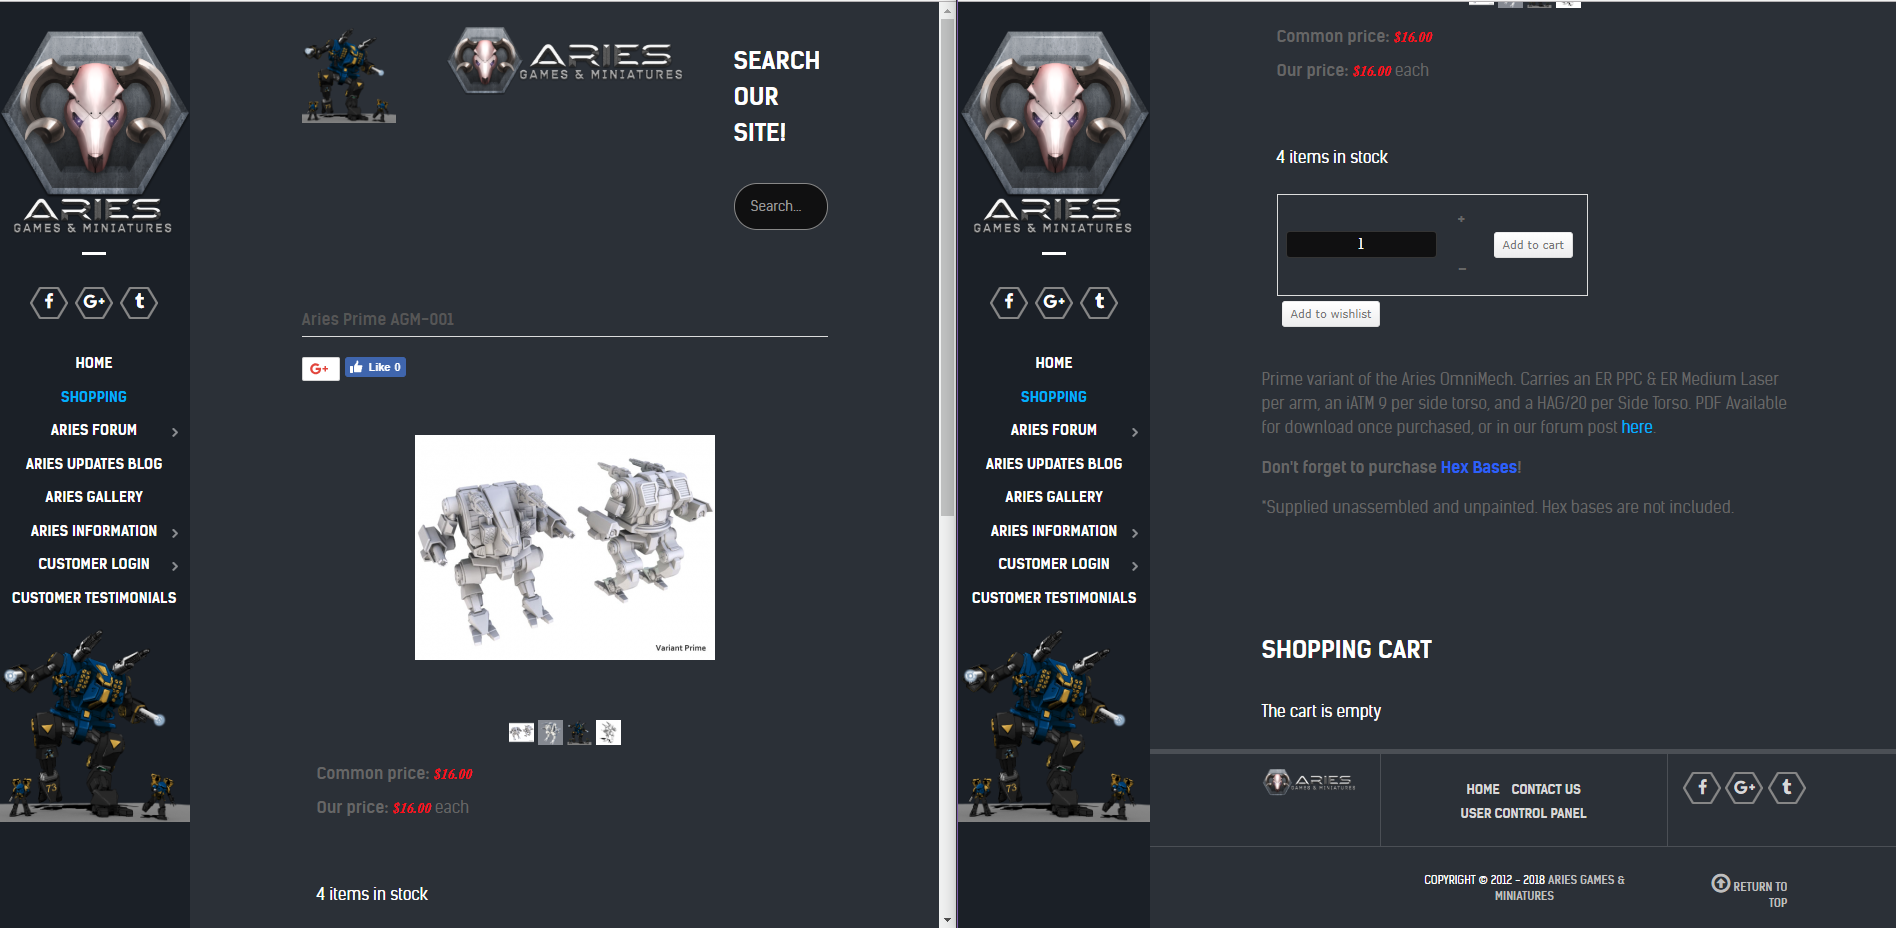Share product with the G+ share button
The width and height of the screenshot is (1896, 928).
(x=321, y=369)
